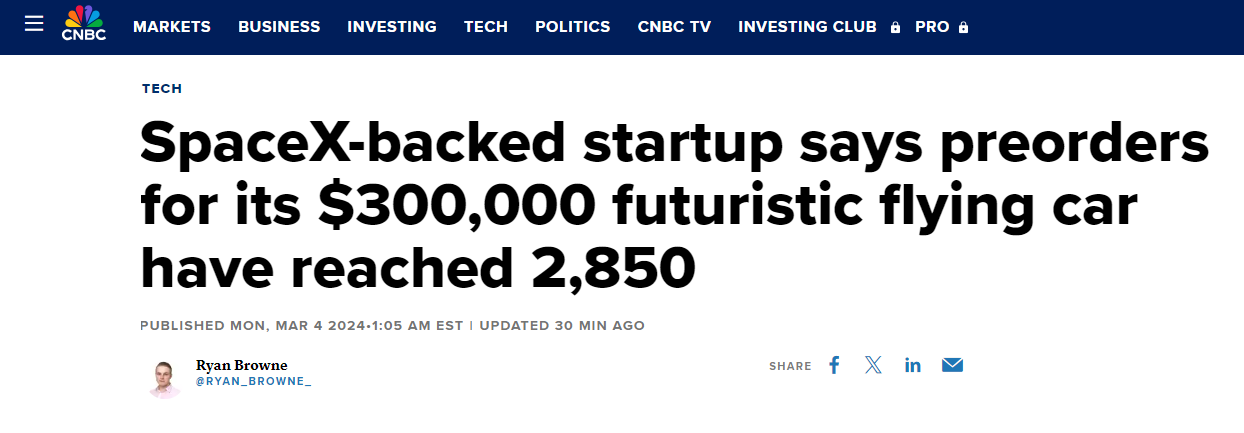Open the Markets menu
The width and height of the screenshot is (1244, 433).
coord(172,27)
